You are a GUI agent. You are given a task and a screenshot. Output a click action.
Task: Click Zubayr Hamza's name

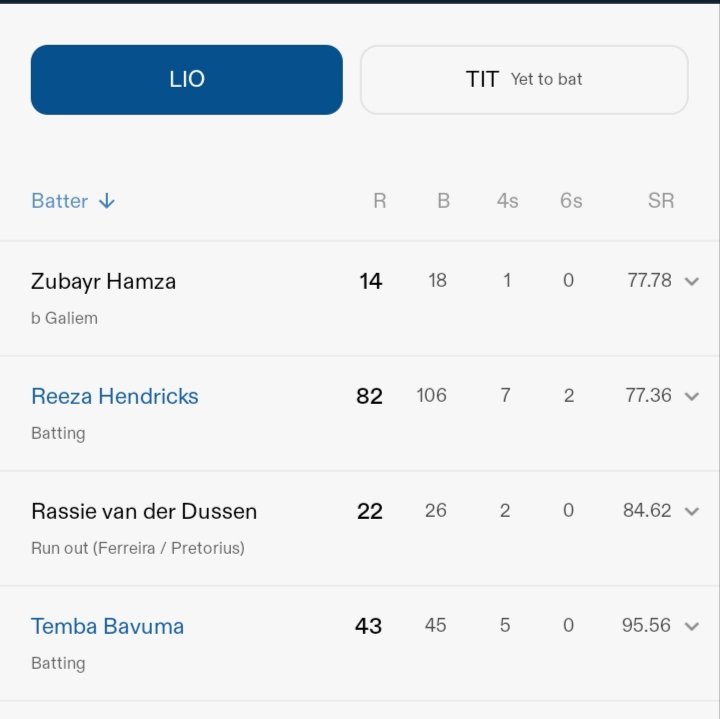click(104, 281)
